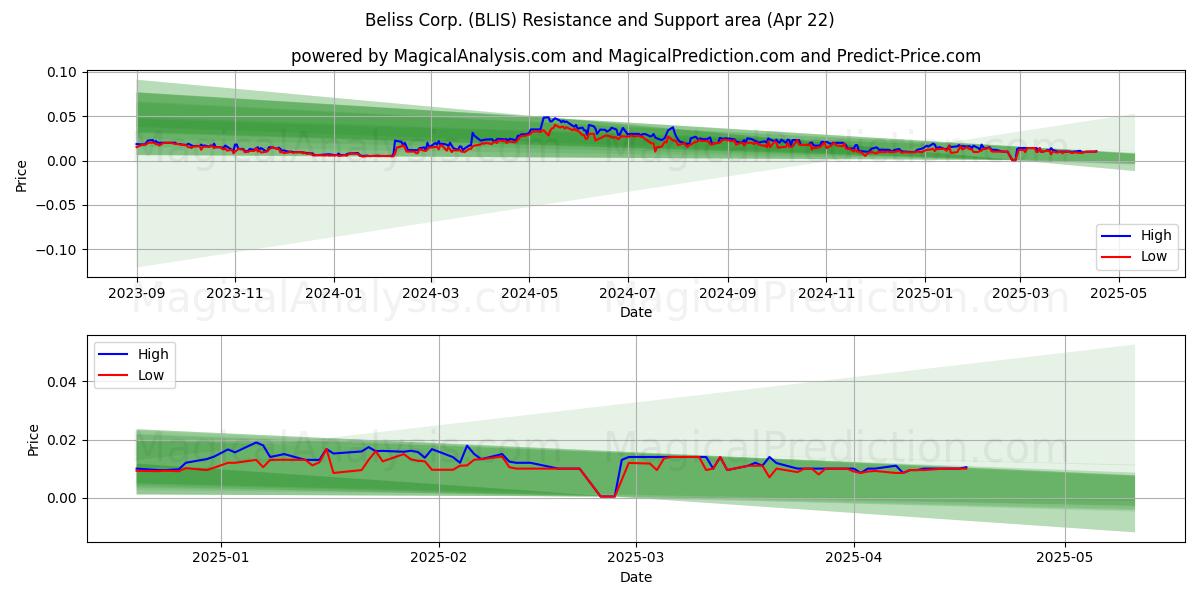
Task: Click the '2024-07' x-axis label on the top chart
Action: click(x=627, y=292)
